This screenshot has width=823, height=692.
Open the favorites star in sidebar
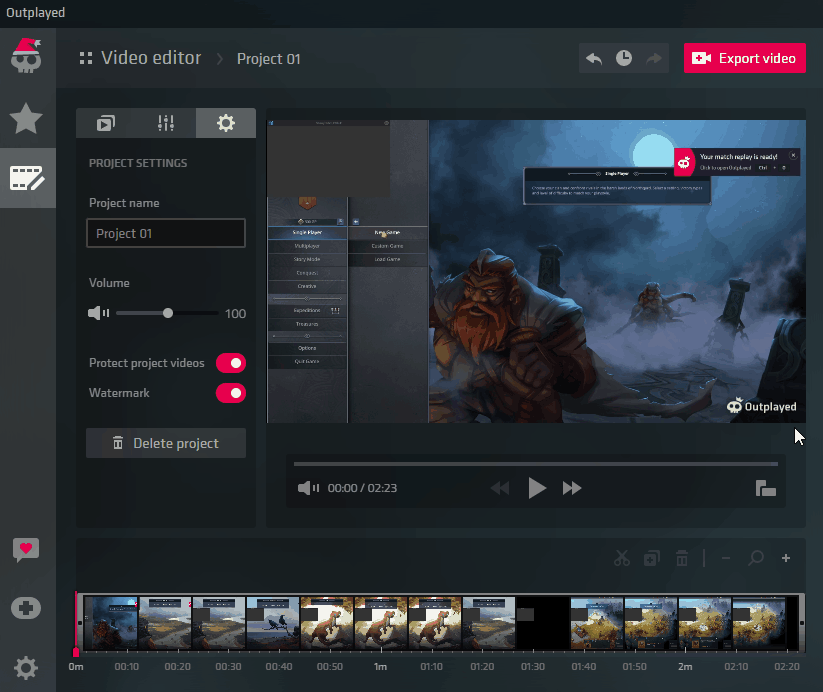[26, 119]
